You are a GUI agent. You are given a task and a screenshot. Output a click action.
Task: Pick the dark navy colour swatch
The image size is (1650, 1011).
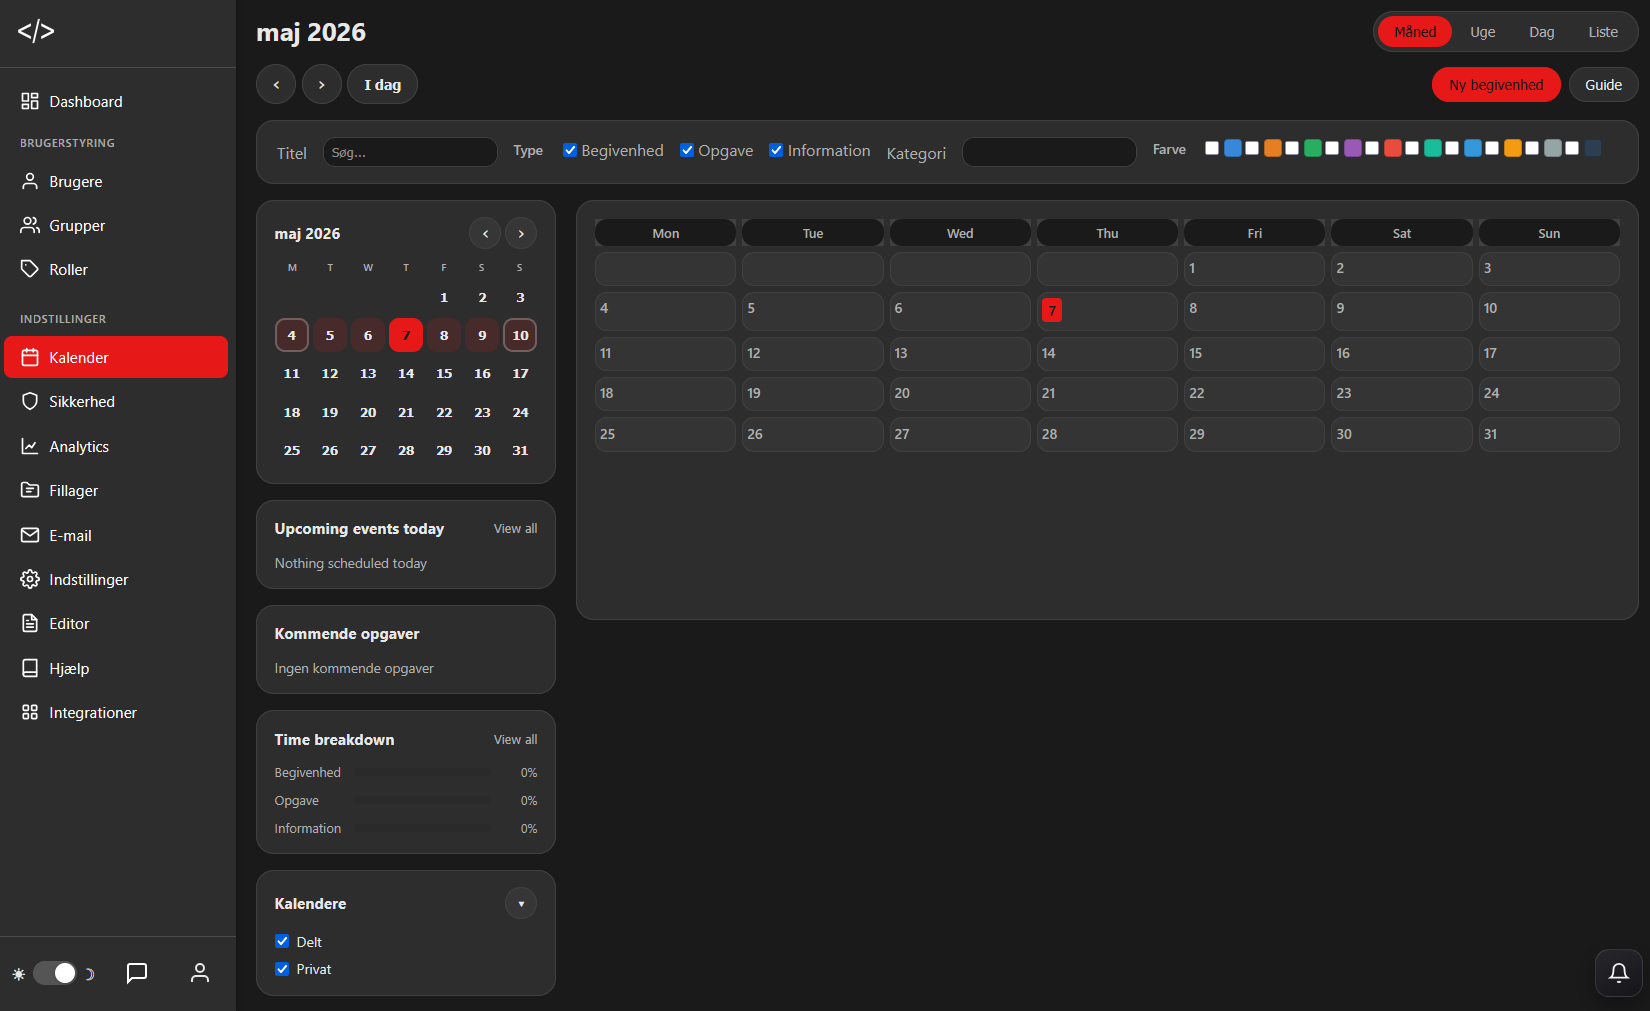[x=1593, y=148]
